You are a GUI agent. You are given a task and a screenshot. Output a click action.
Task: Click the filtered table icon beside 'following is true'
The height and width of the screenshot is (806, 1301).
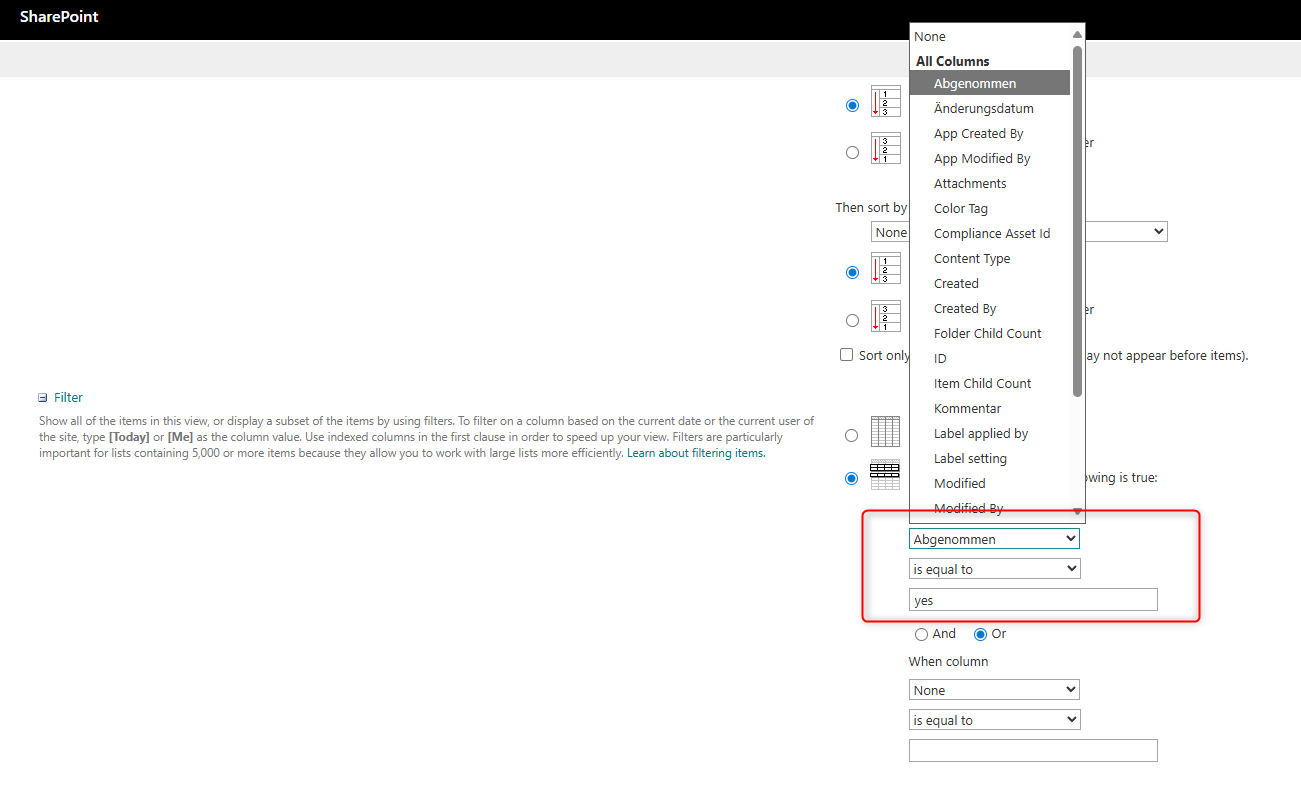coord(885,476)
